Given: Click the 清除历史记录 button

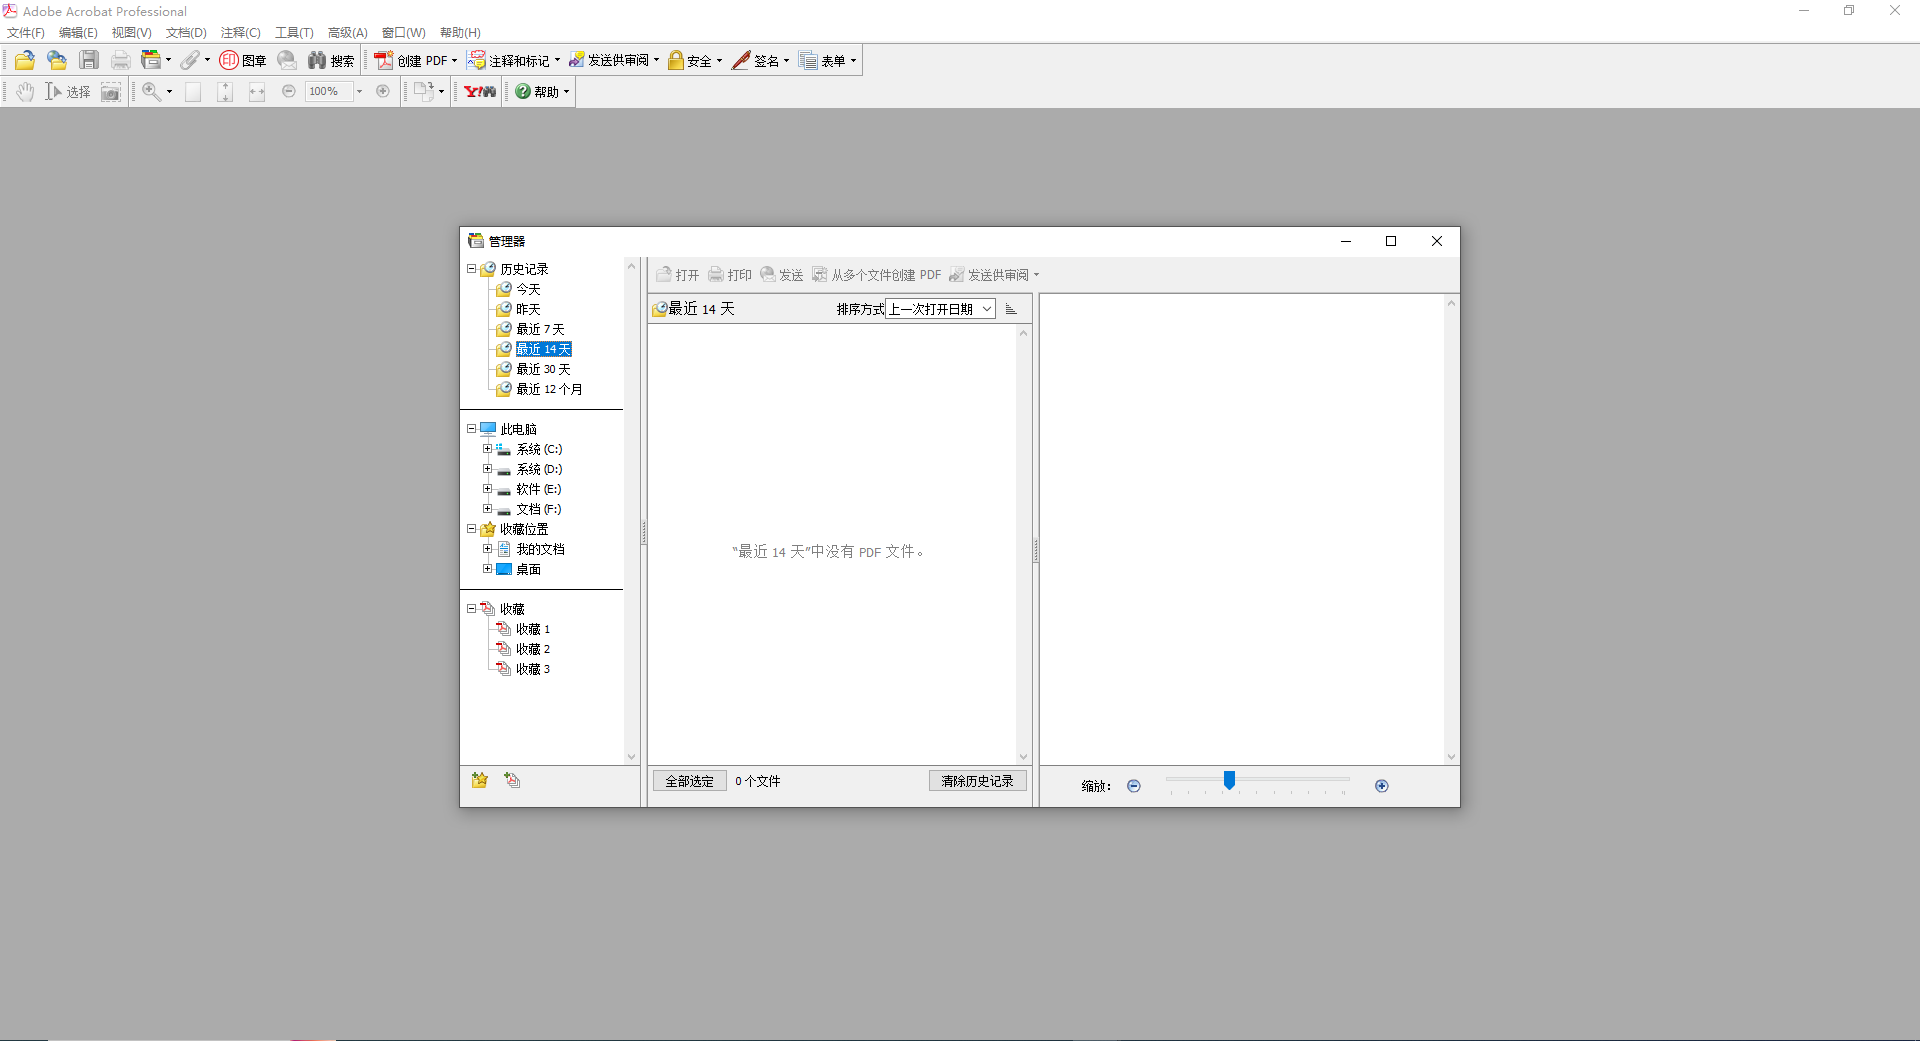Looking at the screenshot, I should (x=977, y=781).
